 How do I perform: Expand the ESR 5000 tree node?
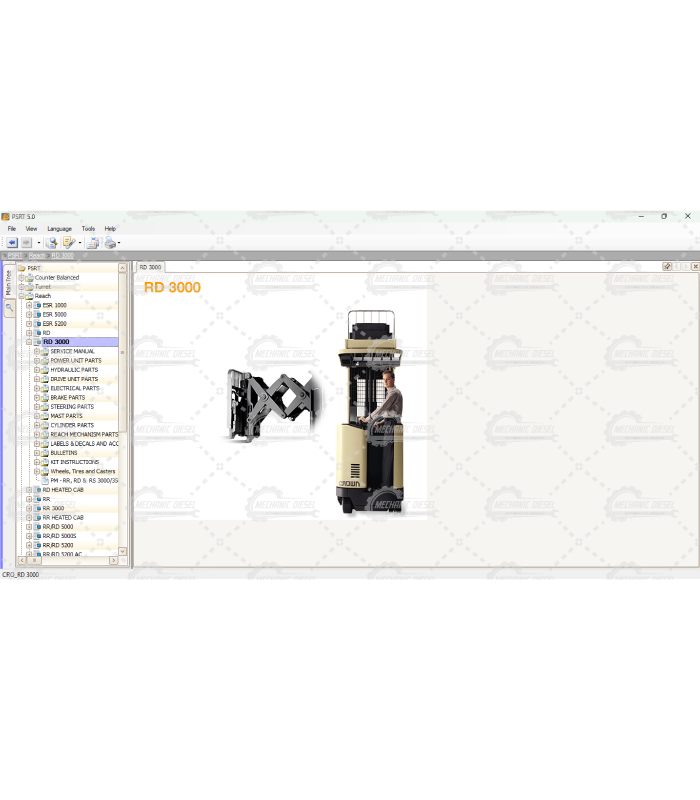29,314
